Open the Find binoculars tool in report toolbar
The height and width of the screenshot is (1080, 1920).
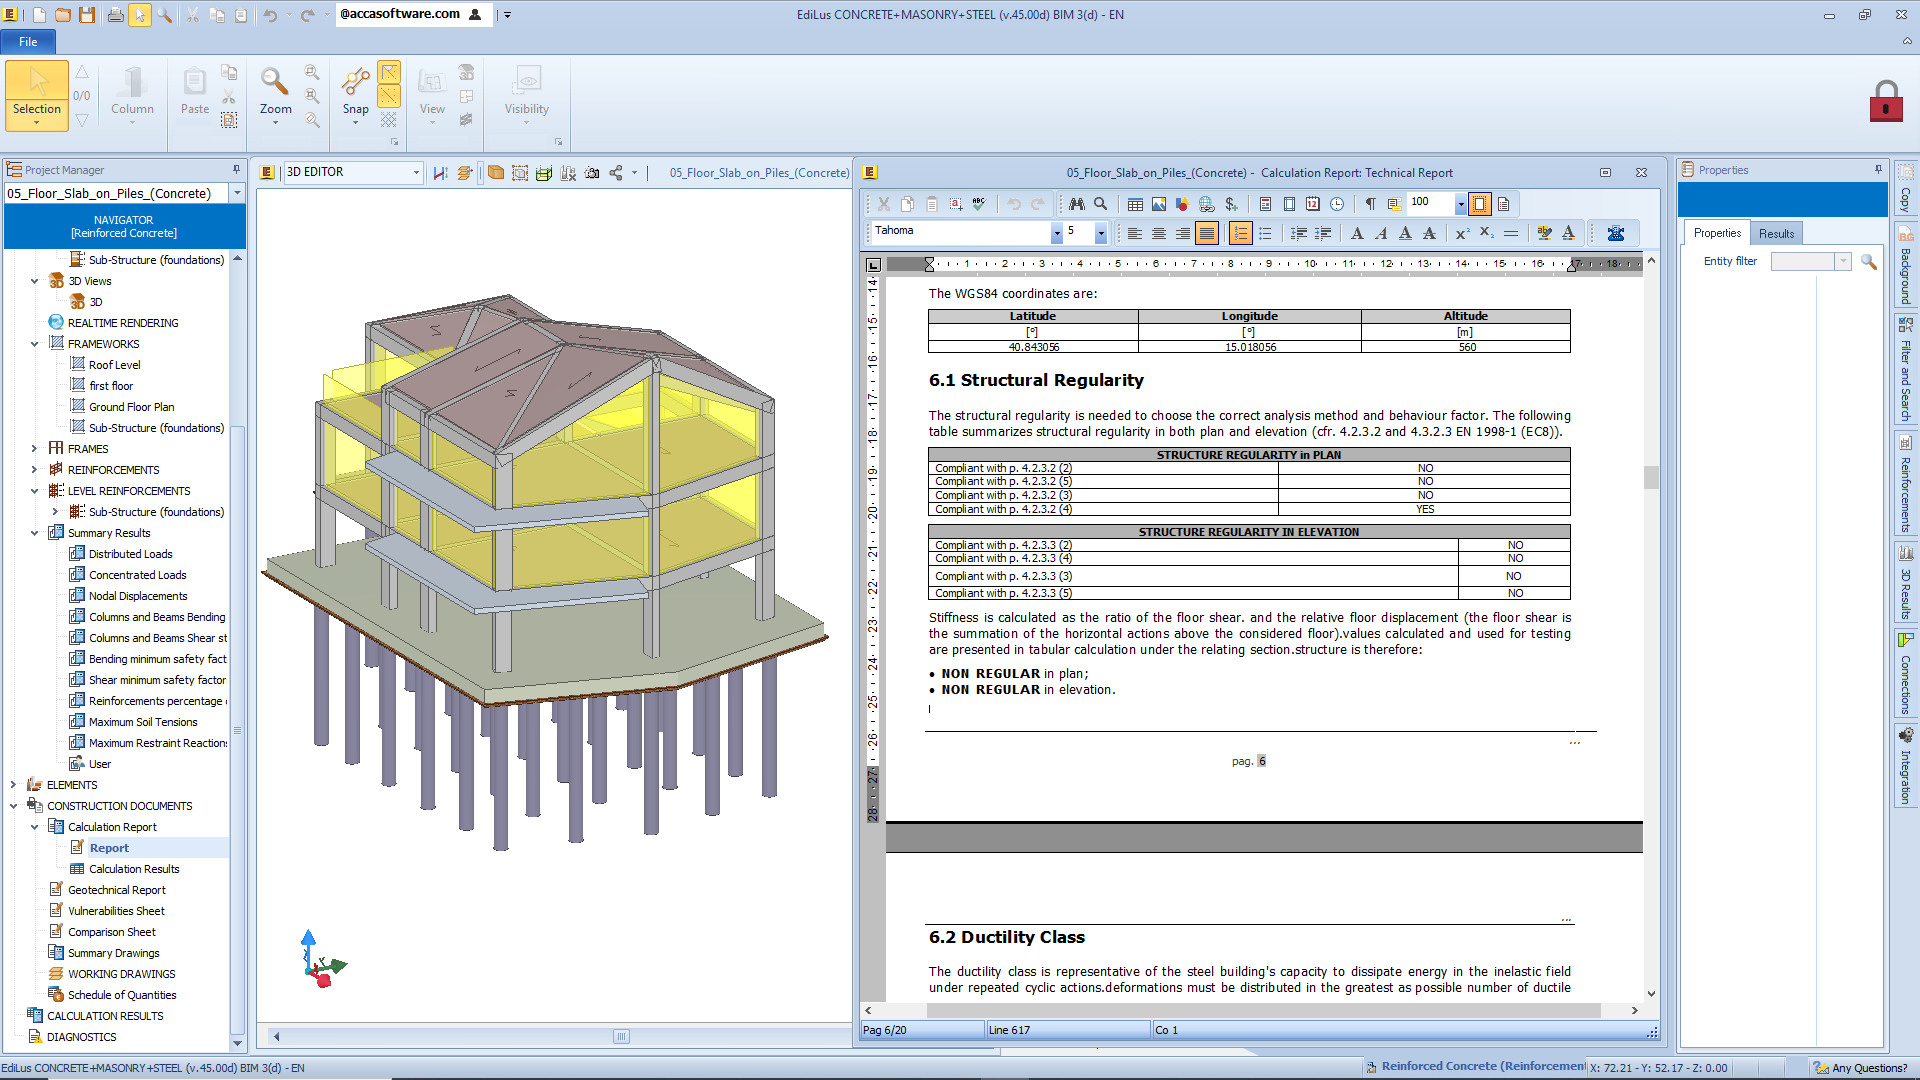1077,204
